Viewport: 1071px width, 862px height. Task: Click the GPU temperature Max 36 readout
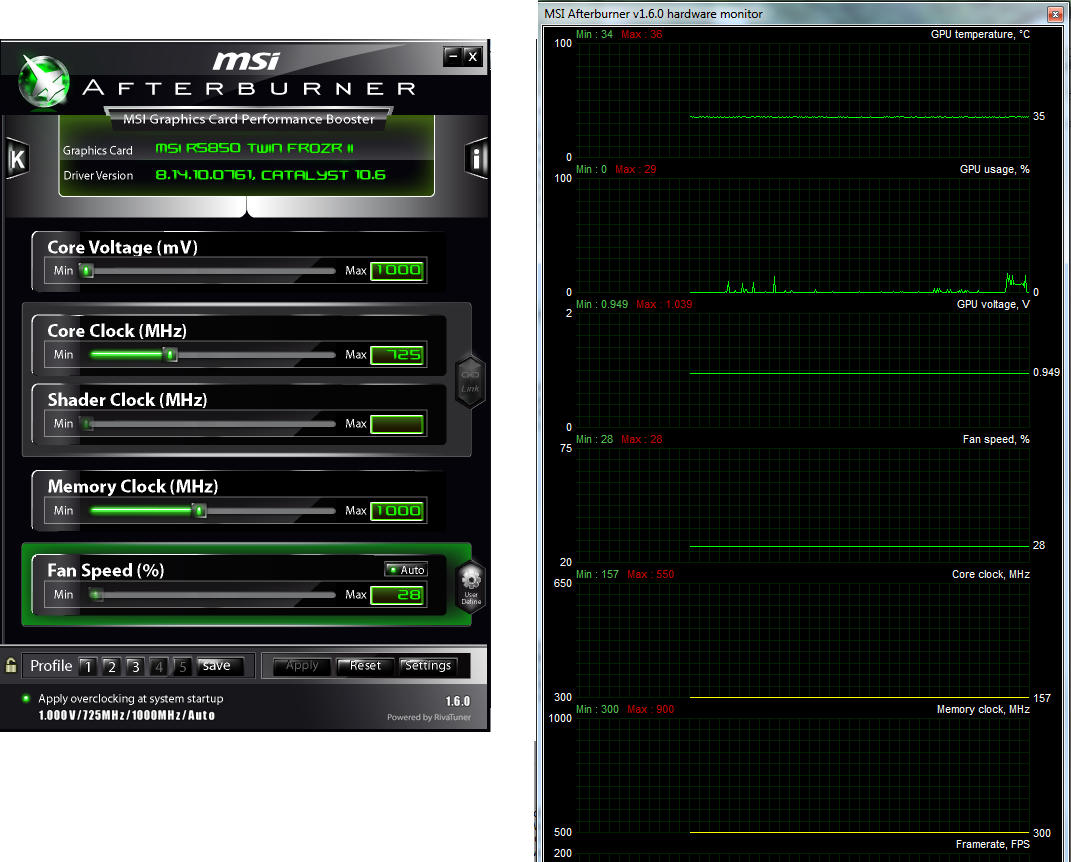pos(641,34)
